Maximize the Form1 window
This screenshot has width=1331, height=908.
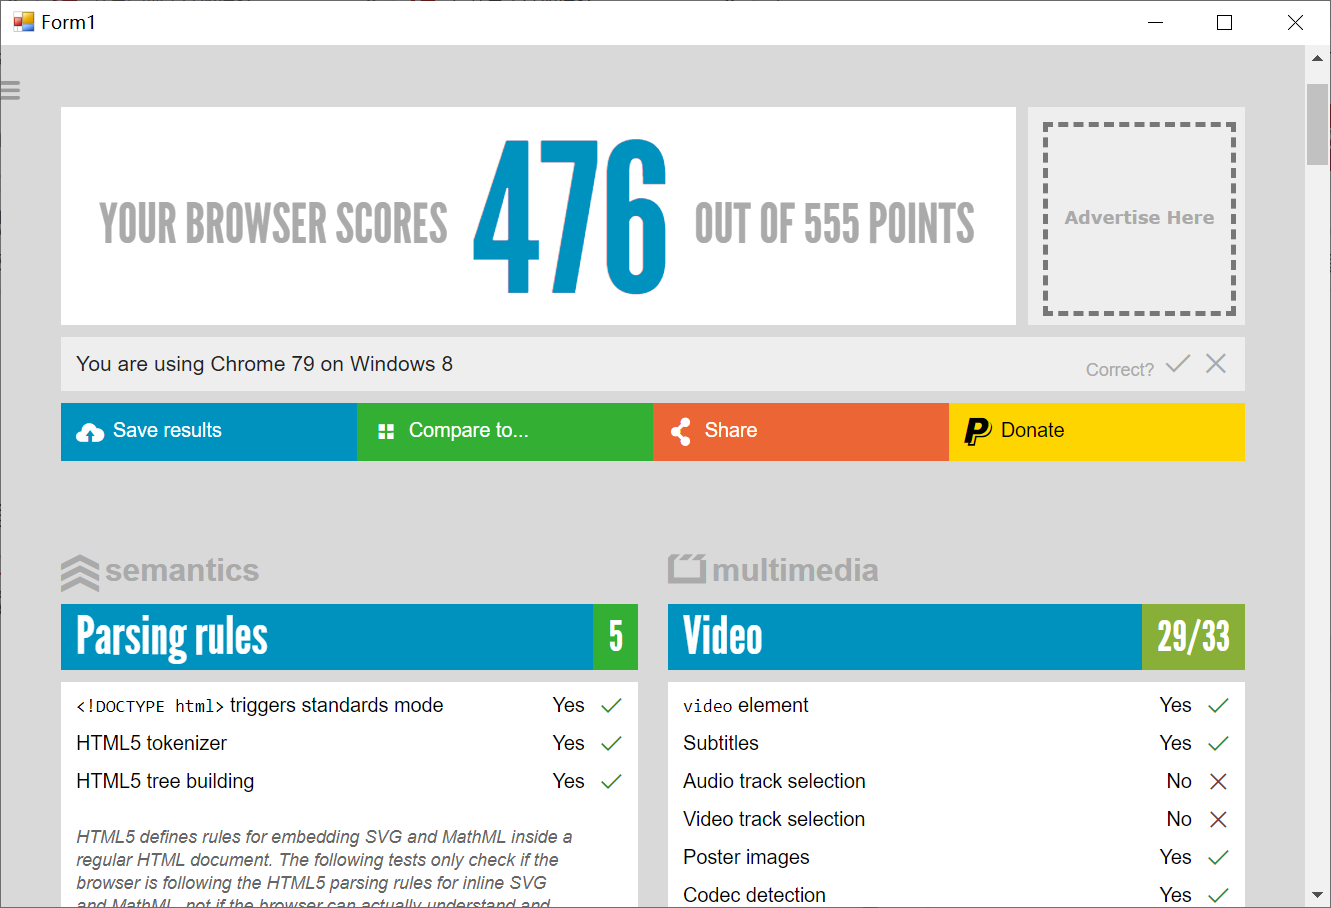[1224, 22]
